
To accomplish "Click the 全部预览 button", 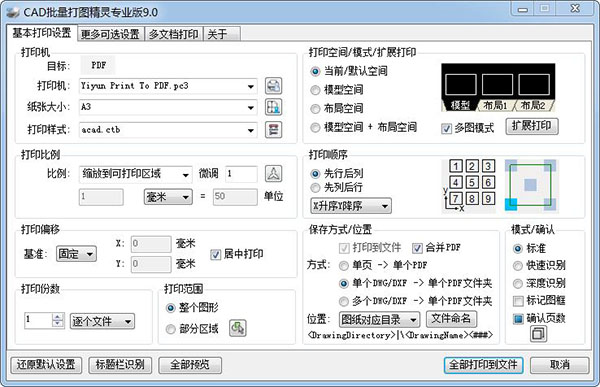I will click(190, 365).
